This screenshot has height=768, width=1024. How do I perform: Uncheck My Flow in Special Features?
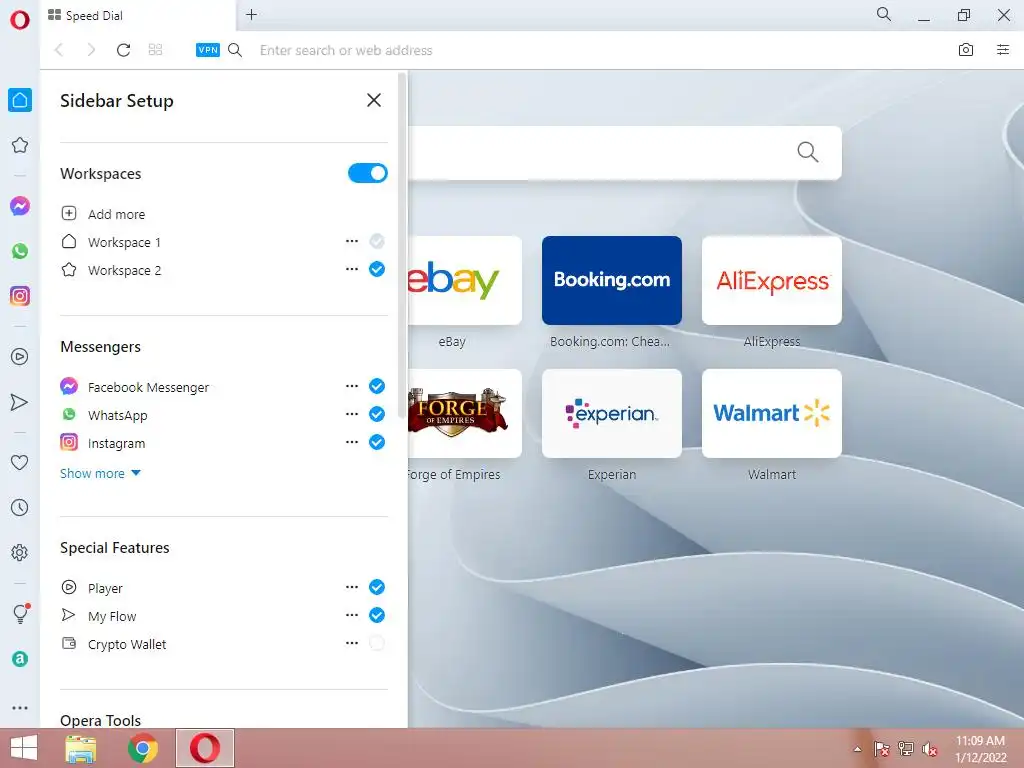point(377,615)
